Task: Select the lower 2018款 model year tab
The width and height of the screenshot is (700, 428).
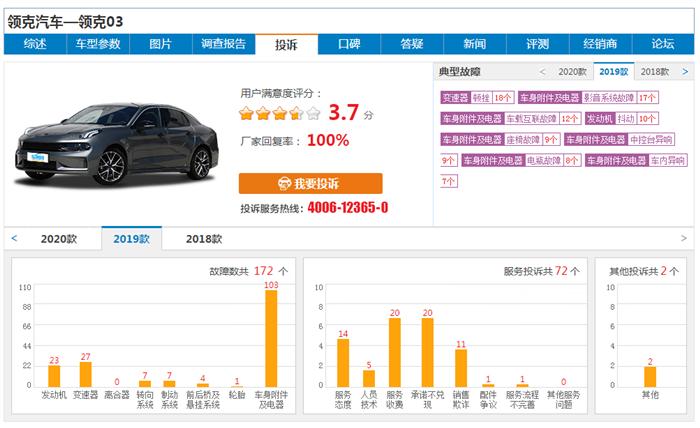Action: (204, 239)
